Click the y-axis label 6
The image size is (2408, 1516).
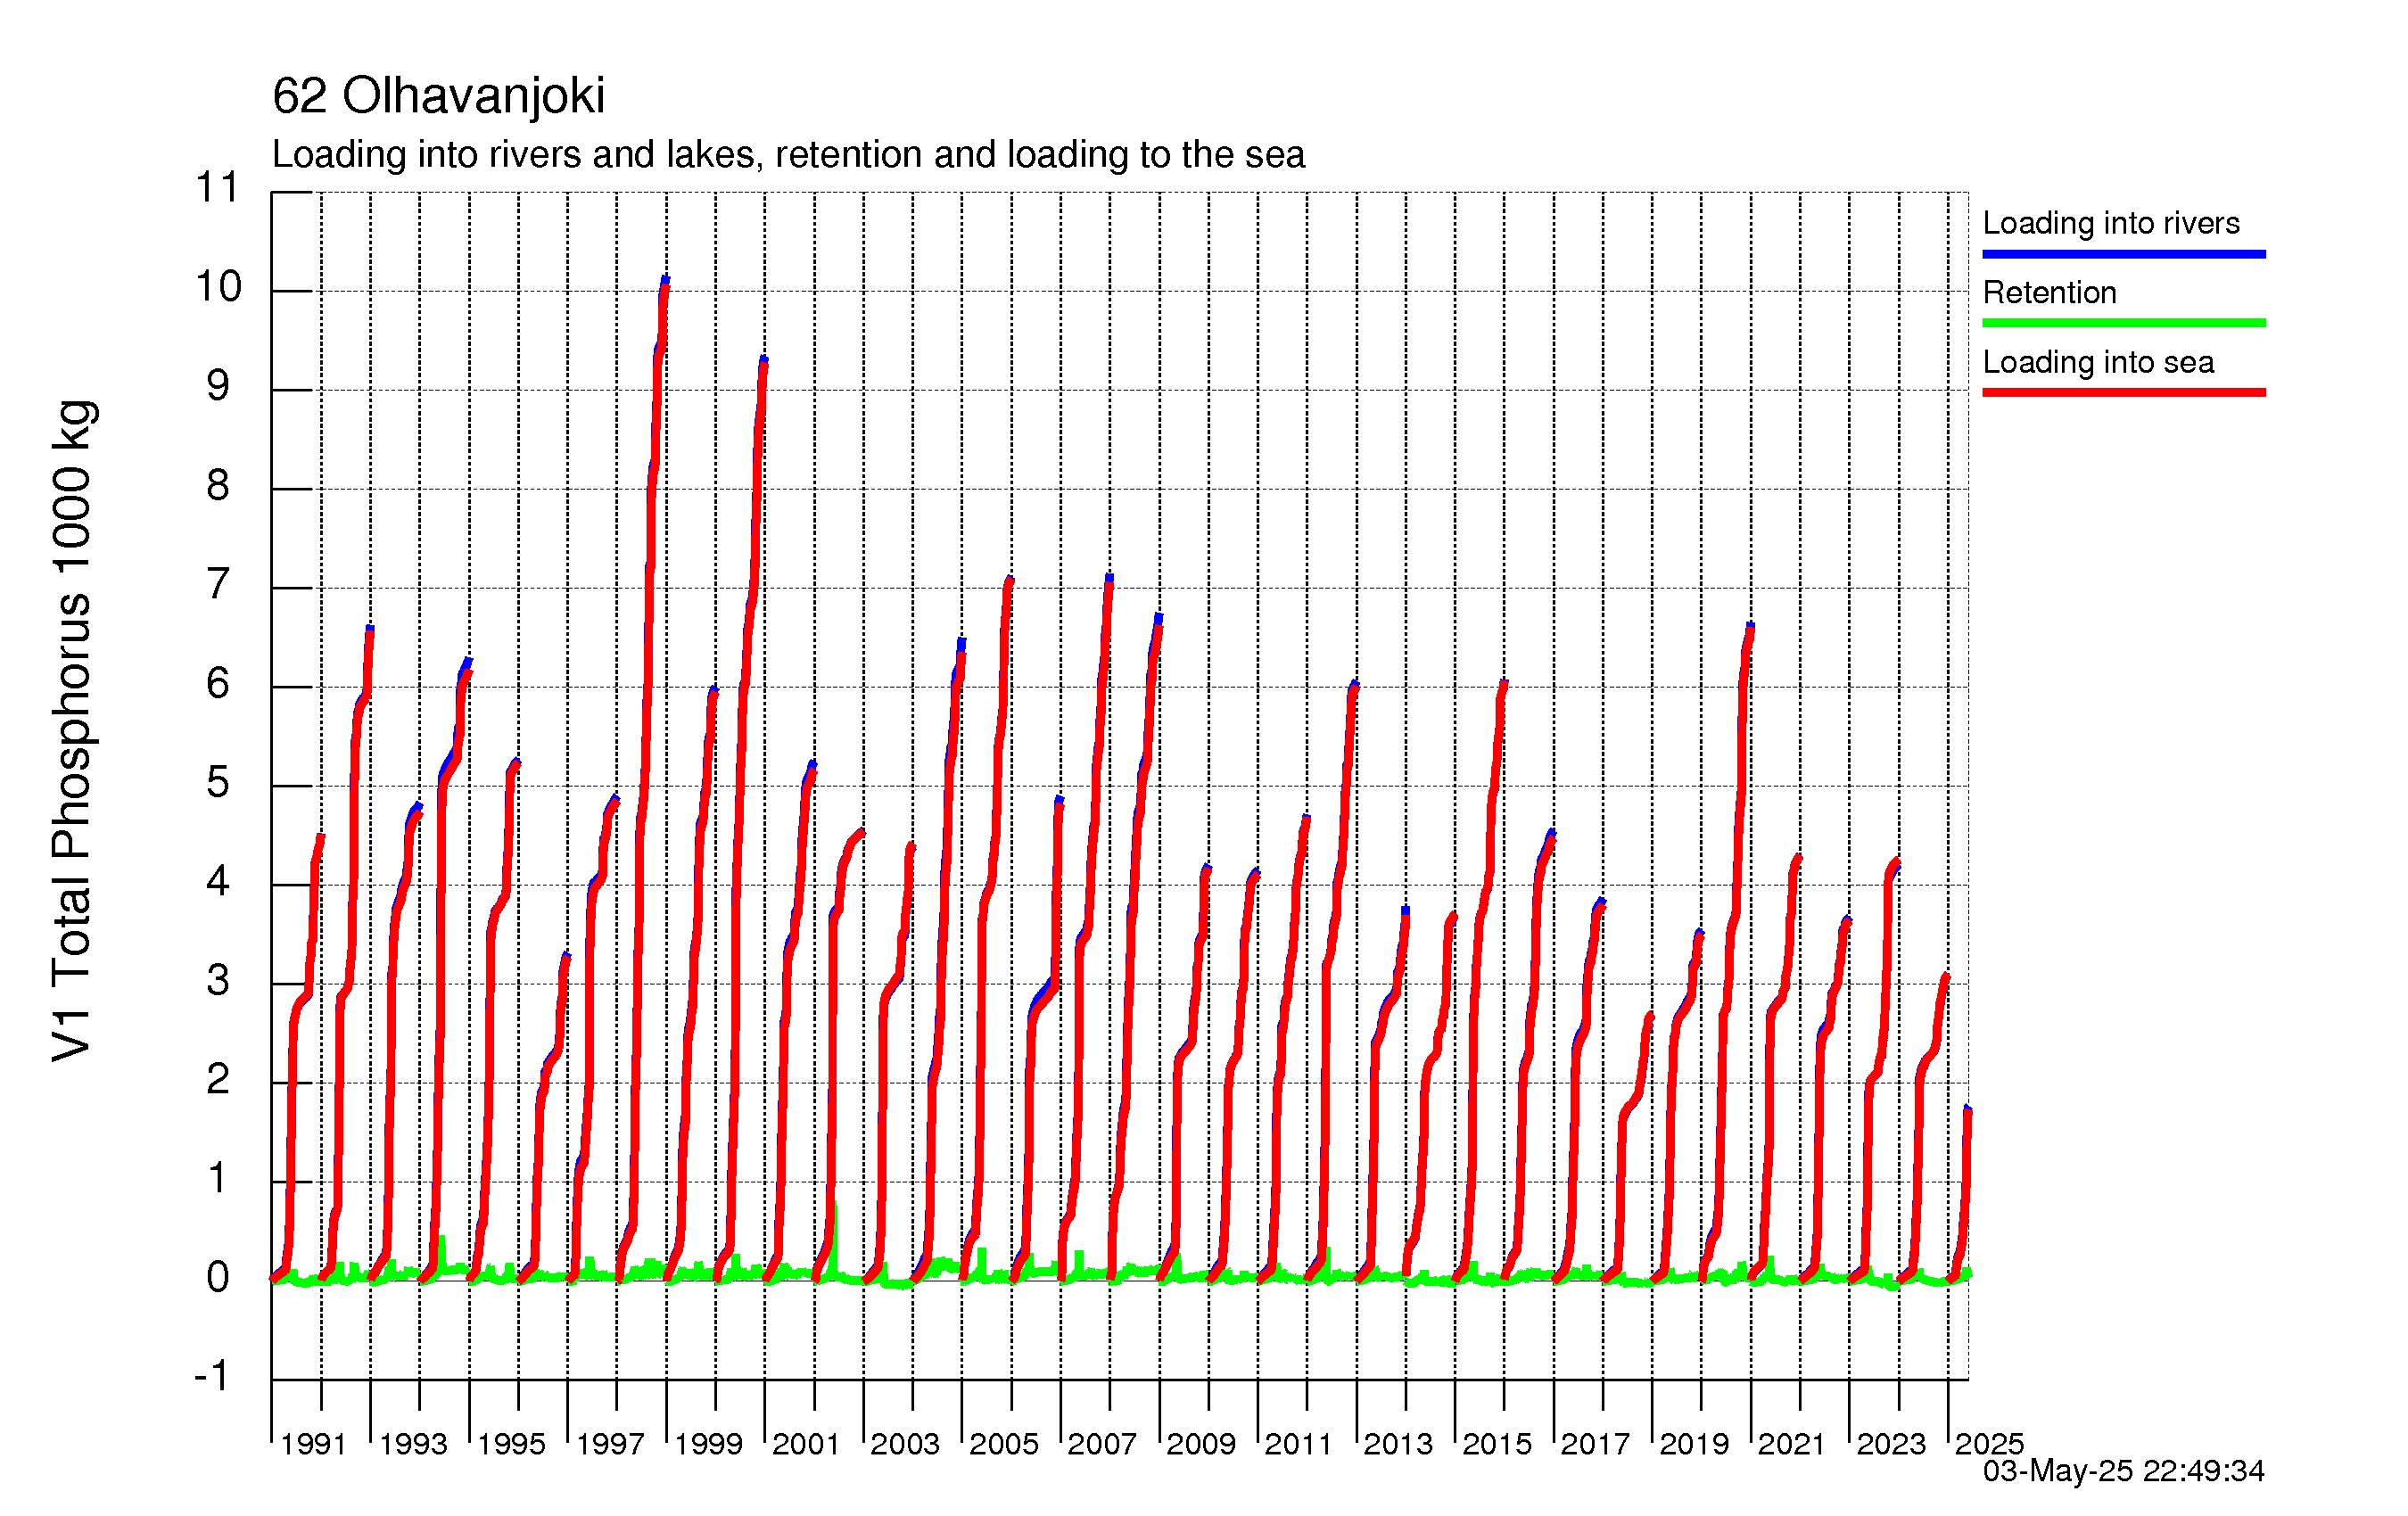(x=217, y=683)
